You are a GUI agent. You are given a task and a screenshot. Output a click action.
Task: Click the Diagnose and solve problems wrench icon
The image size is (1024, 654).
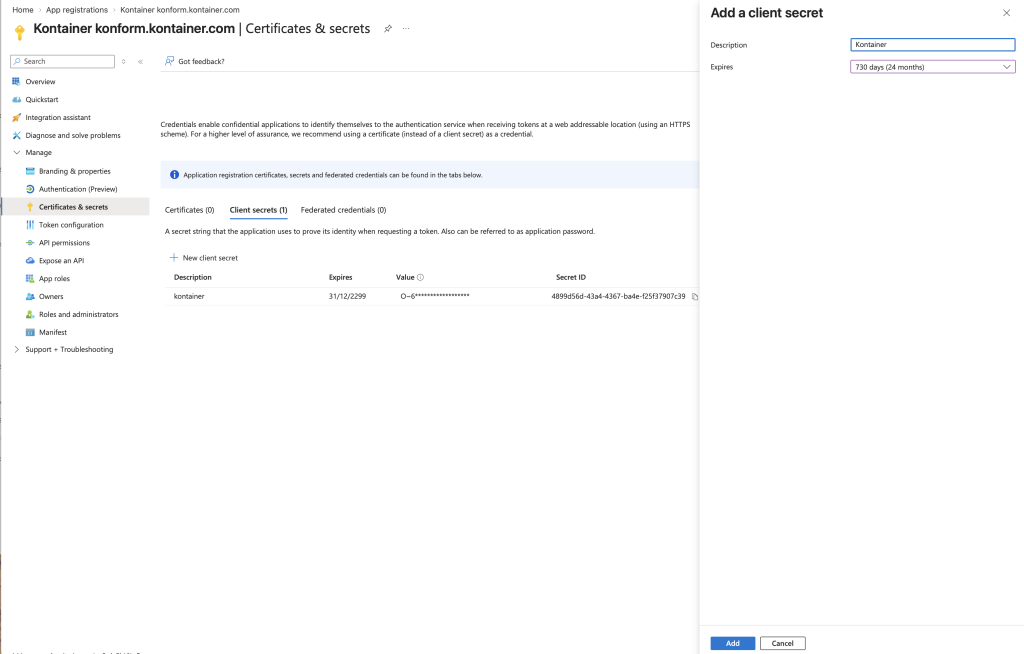pos(16,135)
